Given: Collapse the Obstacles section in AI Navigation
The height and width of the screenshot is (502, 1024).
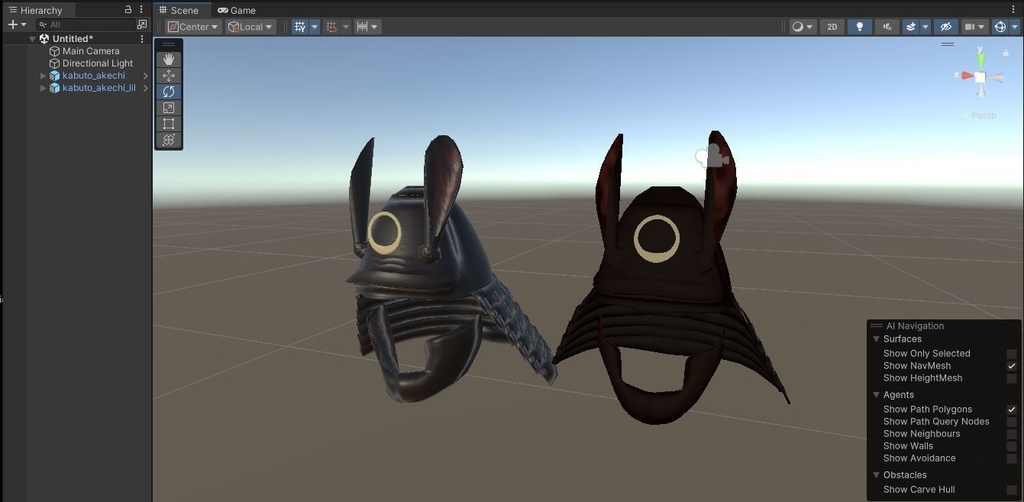Looking at the screenshot, I should pos(876,475).
